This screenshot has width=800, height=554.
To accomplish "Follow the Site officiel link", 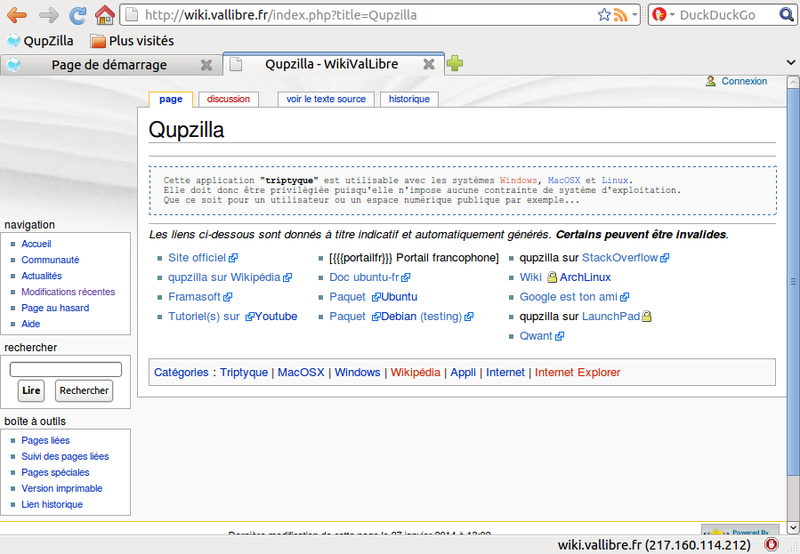I will [197, 257].
